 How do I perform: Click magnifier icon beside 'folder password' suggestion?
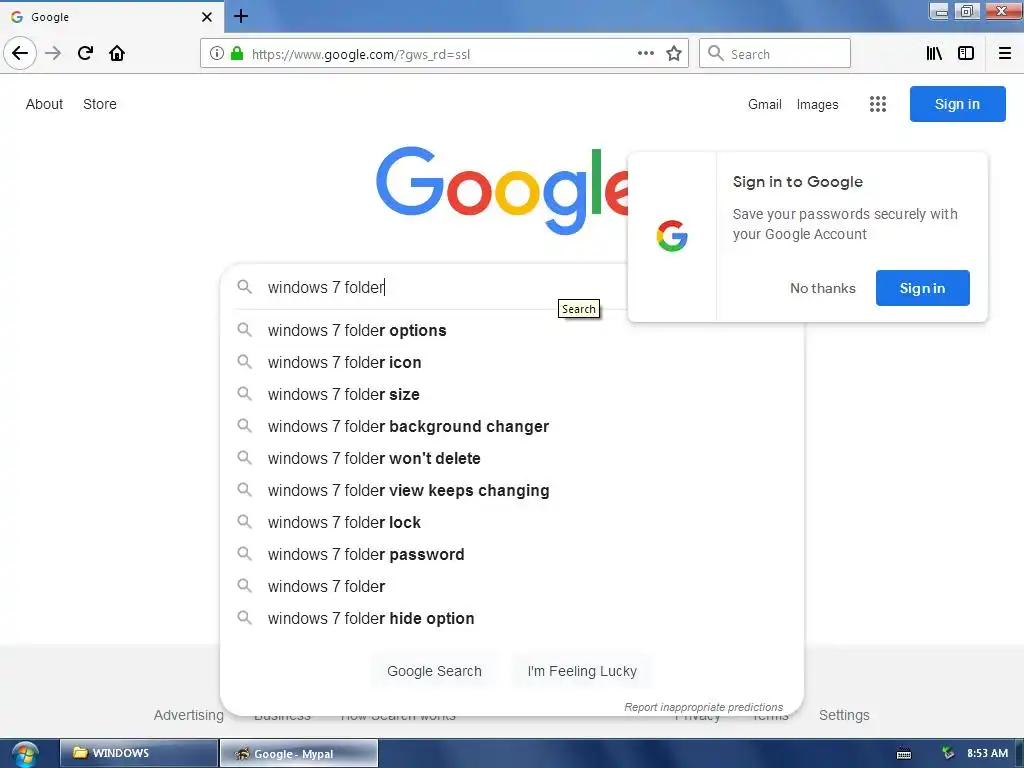click(x=244, y=554)
